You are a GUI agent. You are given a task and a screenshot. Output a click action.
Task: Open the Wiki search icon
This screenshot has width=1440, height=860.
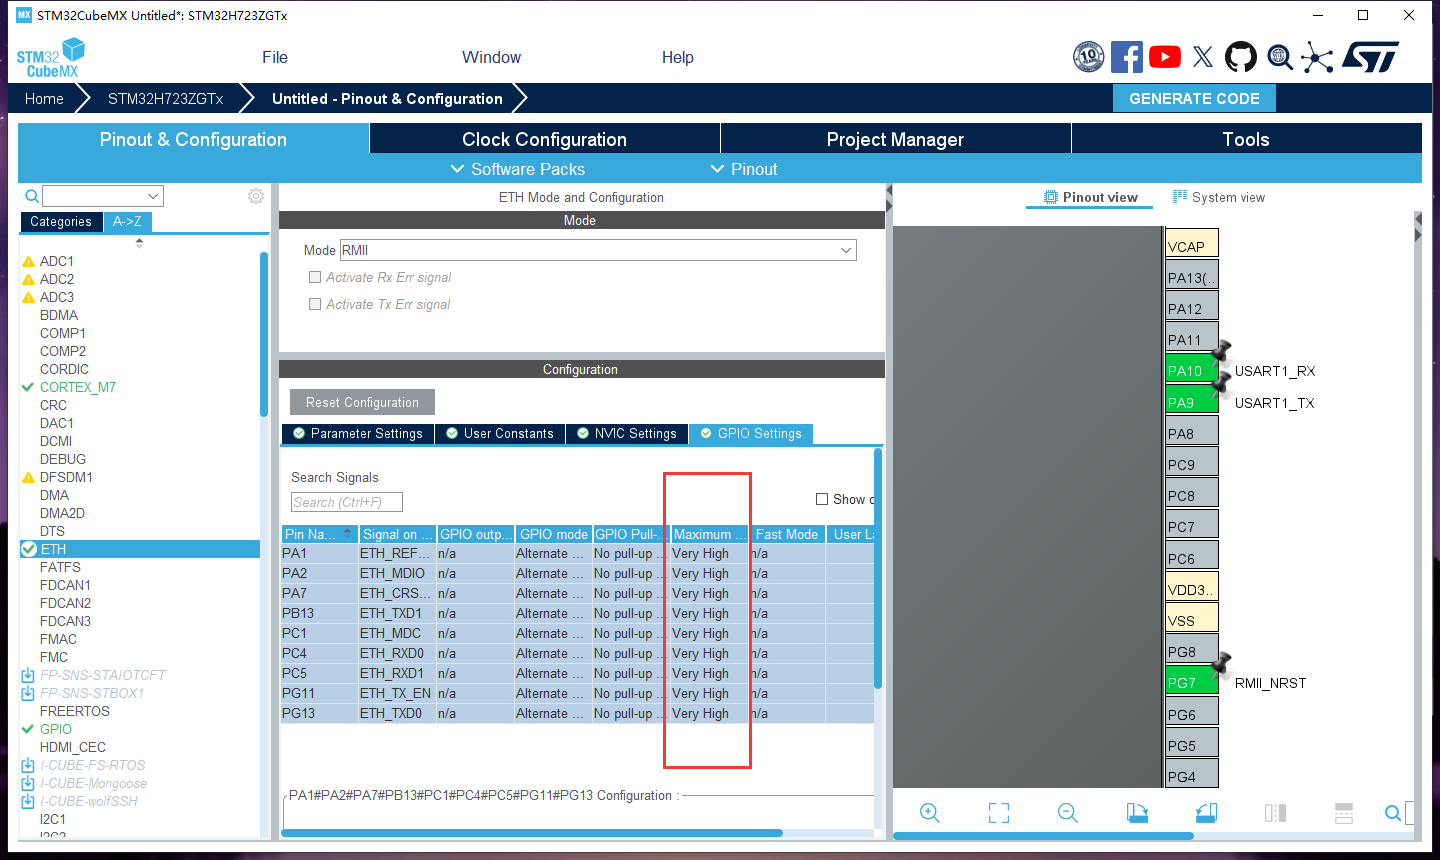(1280, 57)
